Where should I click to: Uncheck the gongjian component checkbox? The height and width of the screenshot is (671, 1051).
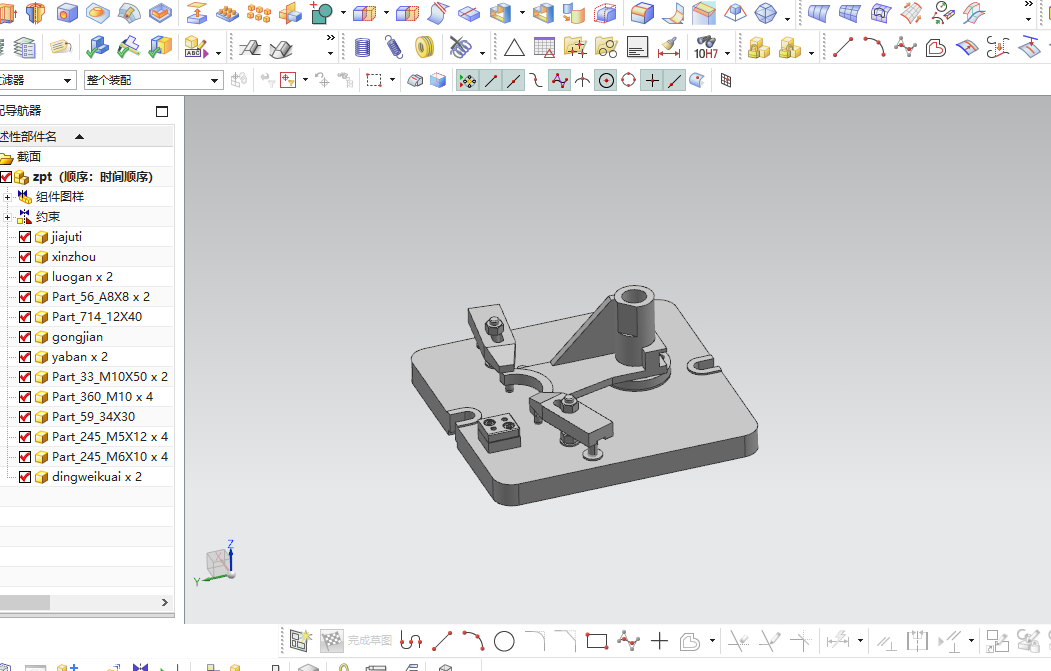[25, 337]
